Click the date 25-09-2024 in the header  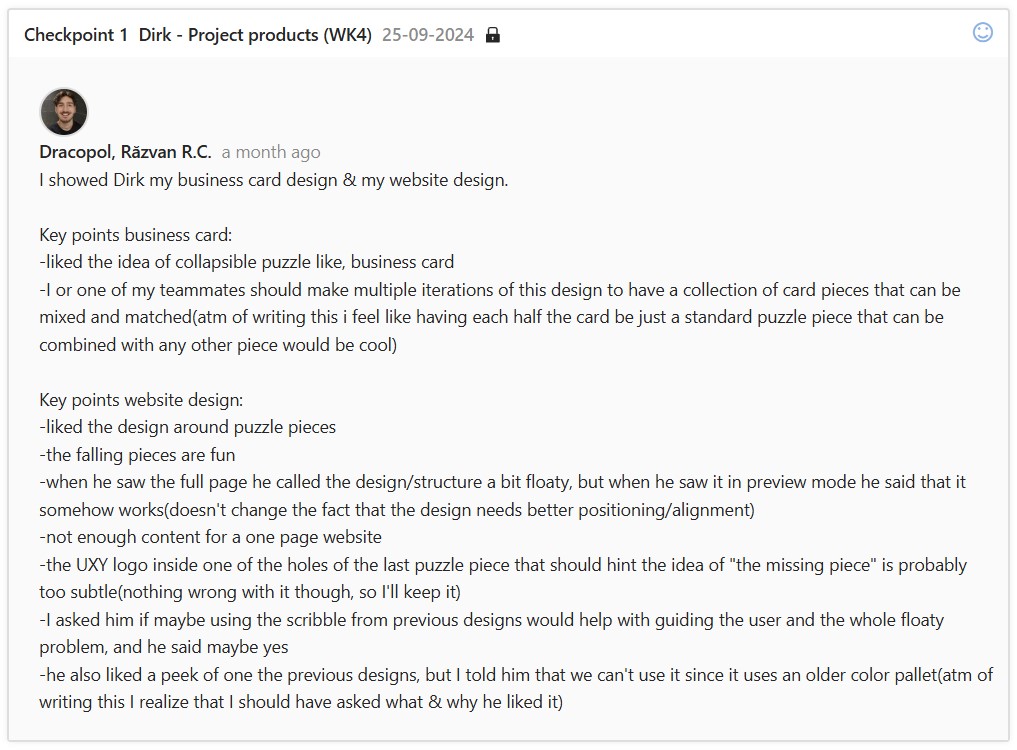point(428,35)
